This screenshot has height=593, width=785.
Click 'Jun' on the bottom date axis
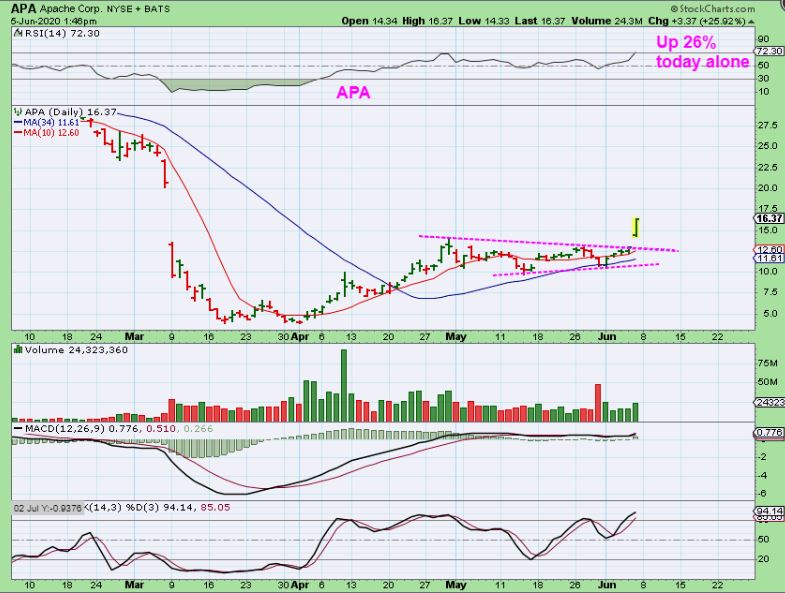[x=607, y=584]
